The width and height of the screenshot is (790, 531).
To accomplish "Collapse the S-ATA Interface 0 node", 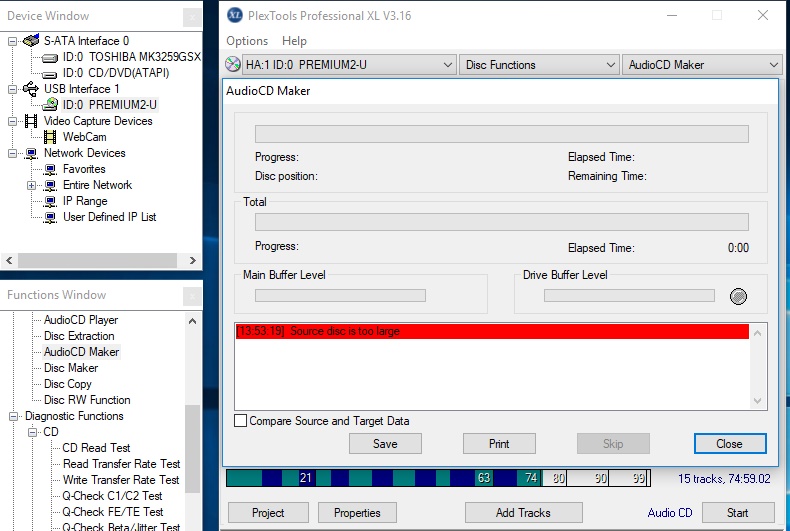I will (x=12, y=41).
